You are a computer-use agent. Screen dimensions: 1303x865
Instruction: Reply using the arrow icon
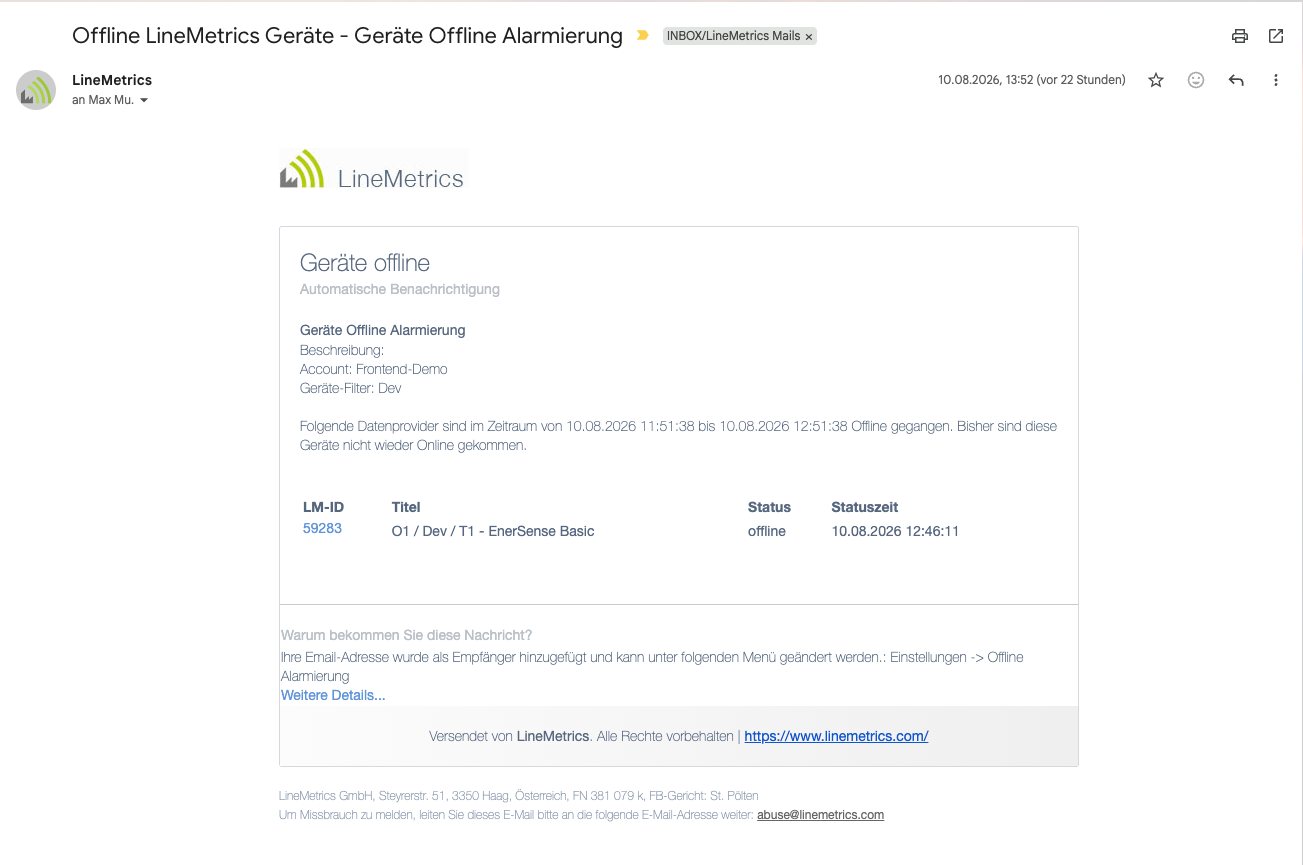coord(1236,80)
